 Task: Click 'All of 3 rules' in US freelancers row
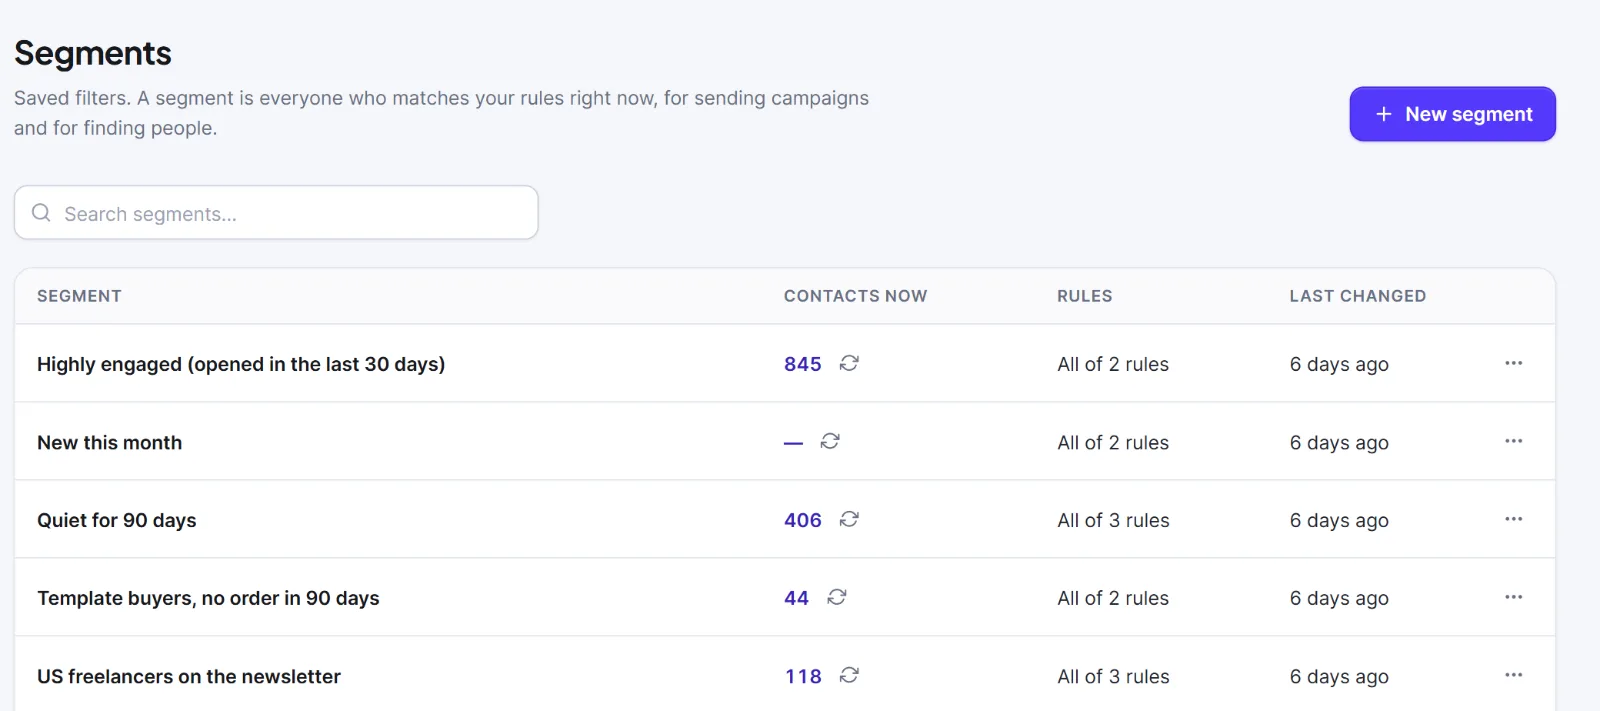(x=1113, y=676)
